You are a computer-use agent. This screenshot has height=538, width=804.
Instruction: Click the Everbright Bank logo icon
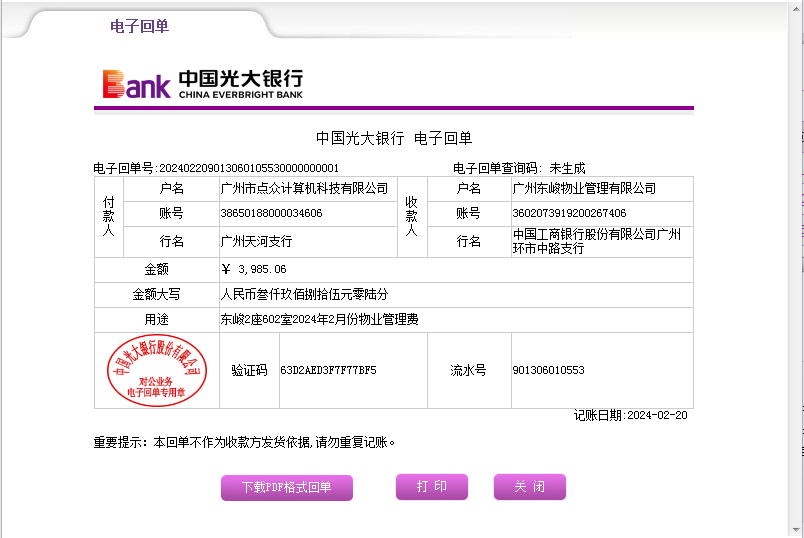[137, 84]
